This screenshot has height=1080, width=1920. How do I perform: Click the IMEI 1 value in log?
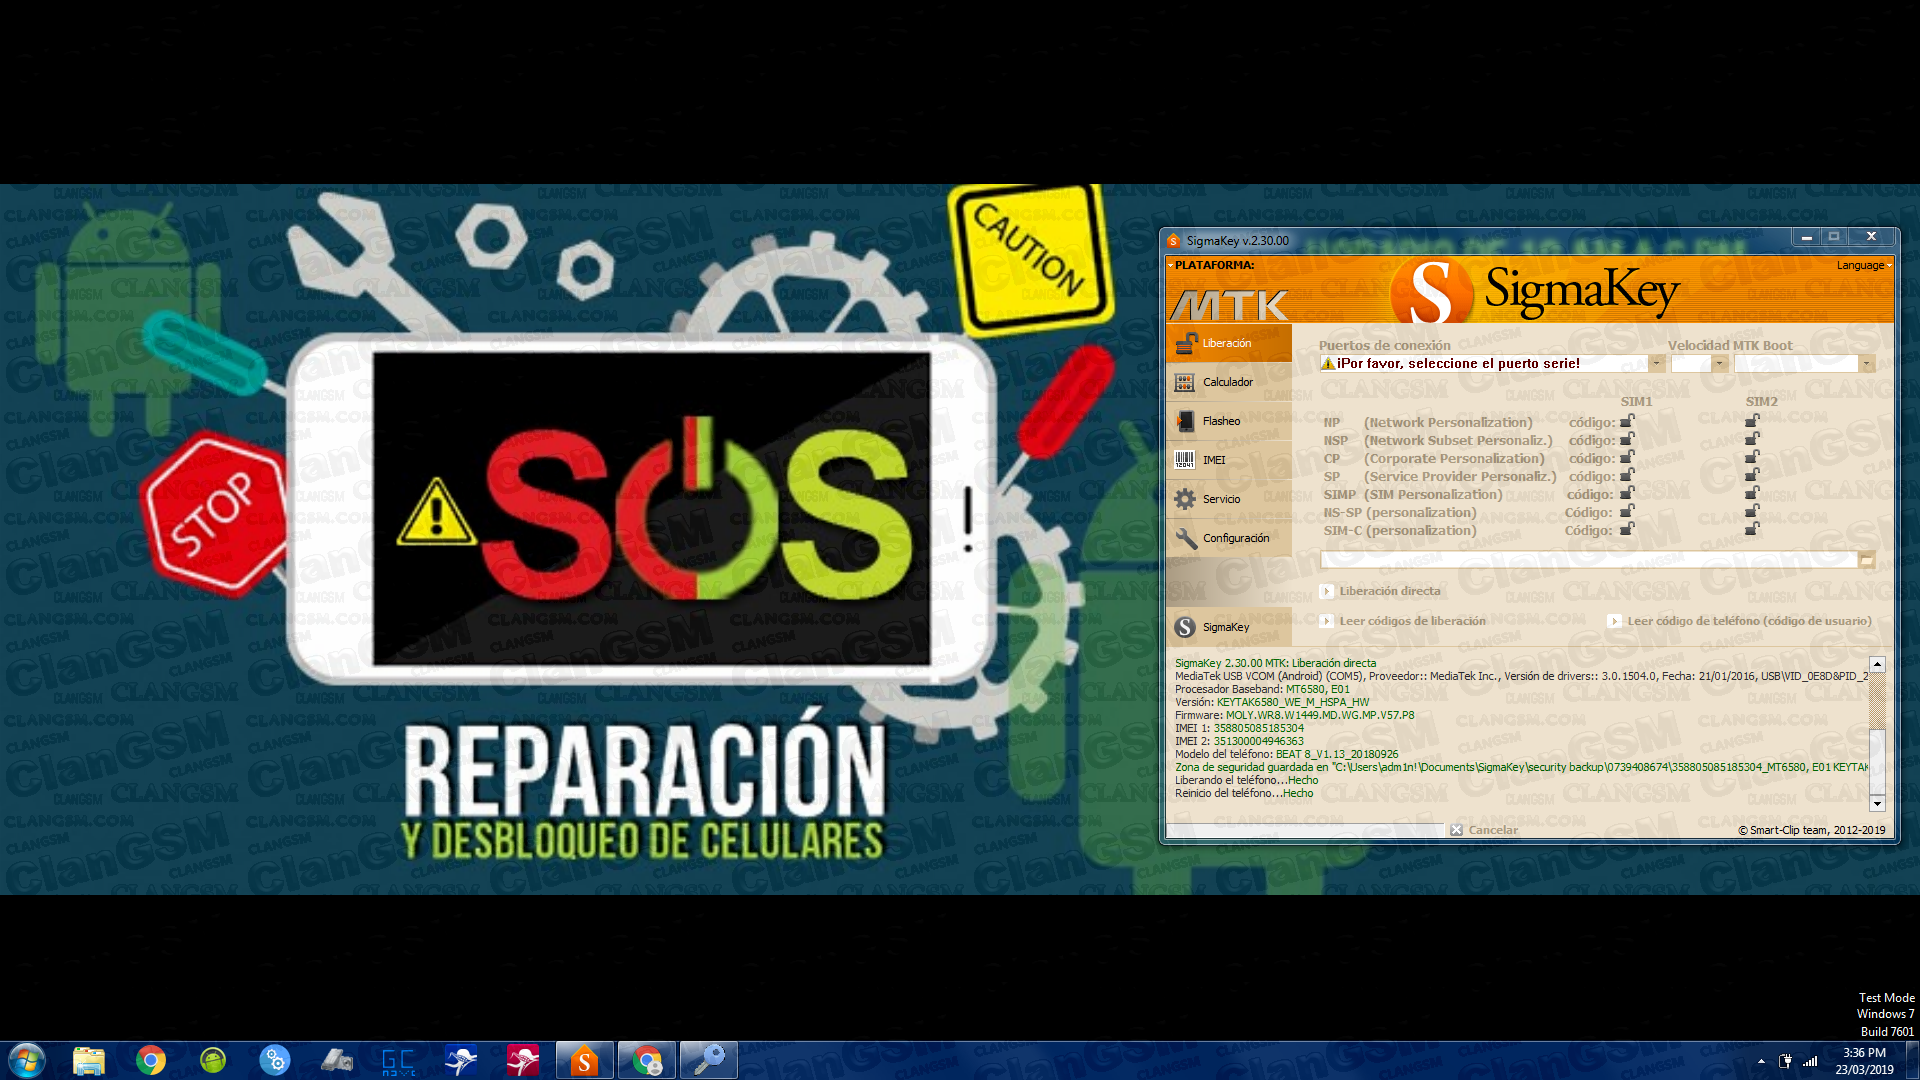pos(1258,728)
